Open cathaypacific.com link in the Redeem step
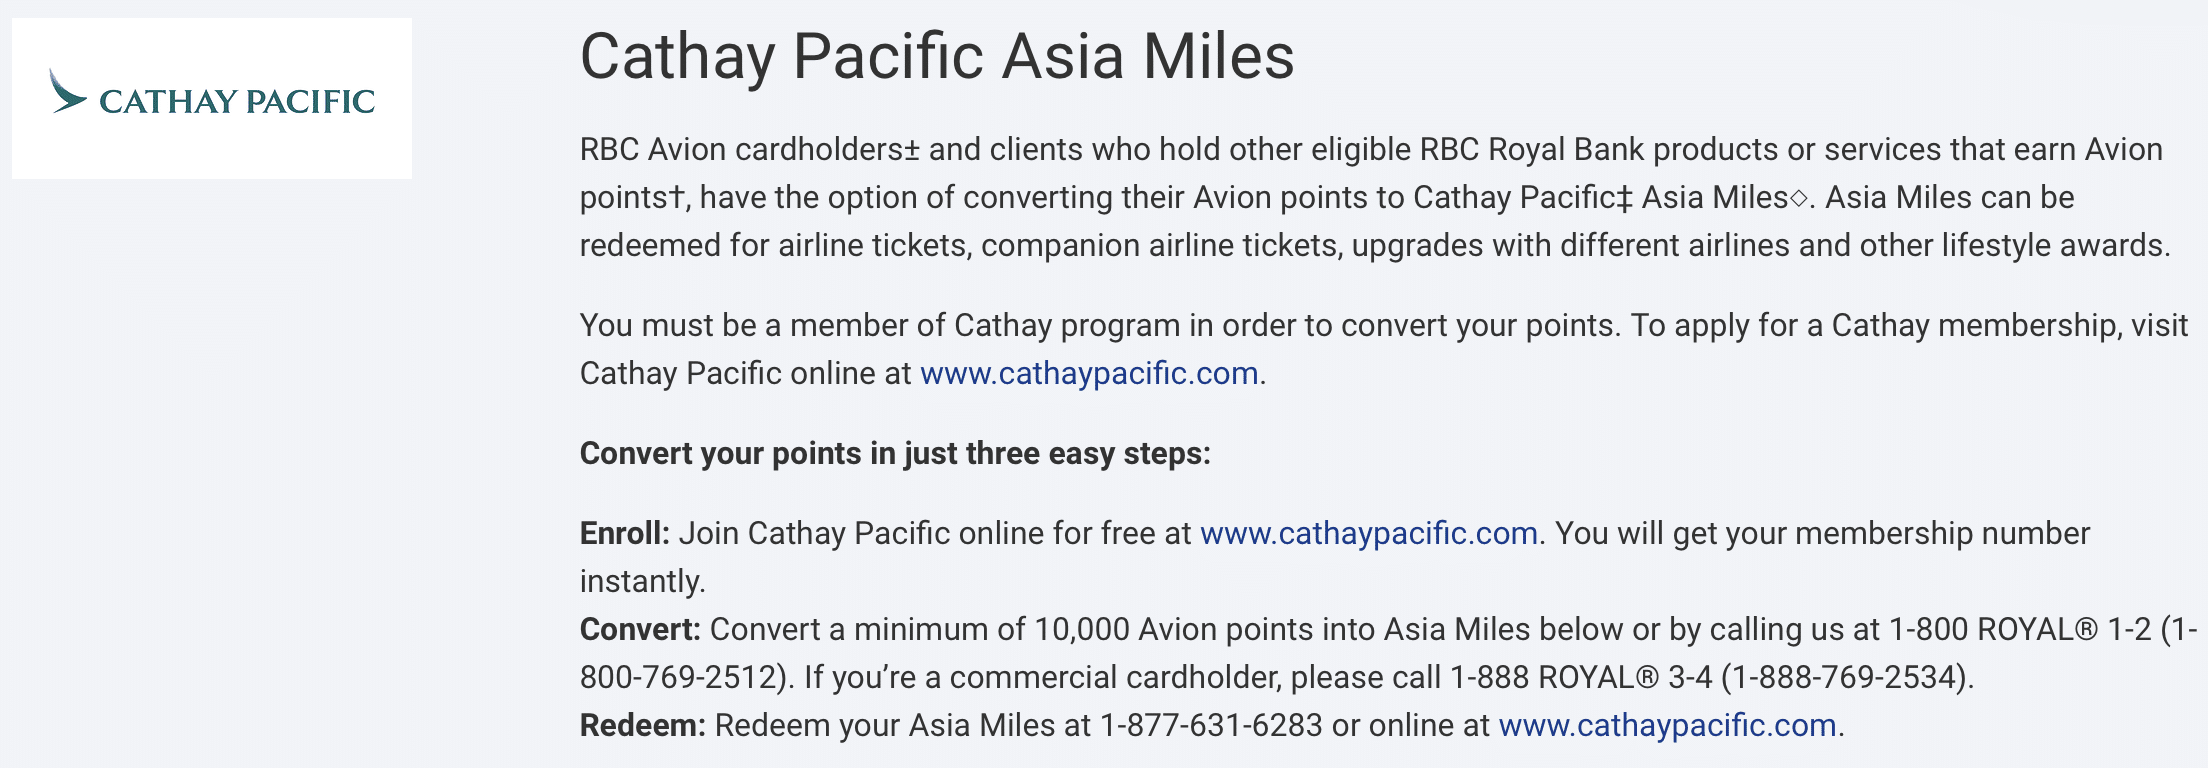This screenshot has width=2208, height=768. pyautogui.click(x=1667, y=725)
